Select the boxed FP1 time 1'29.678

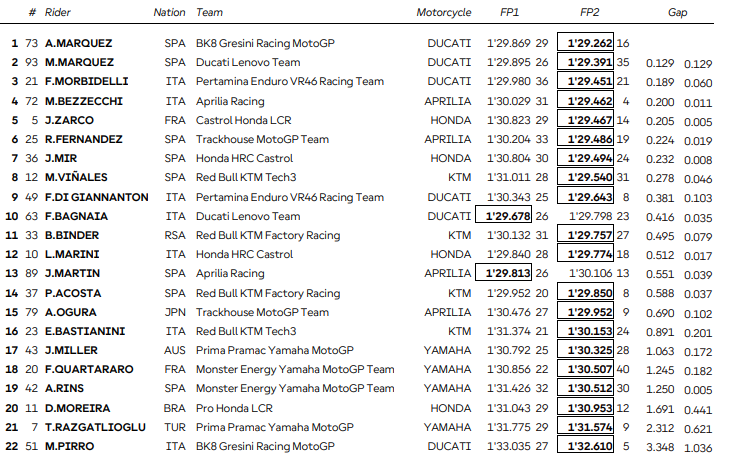click(507, 216)
